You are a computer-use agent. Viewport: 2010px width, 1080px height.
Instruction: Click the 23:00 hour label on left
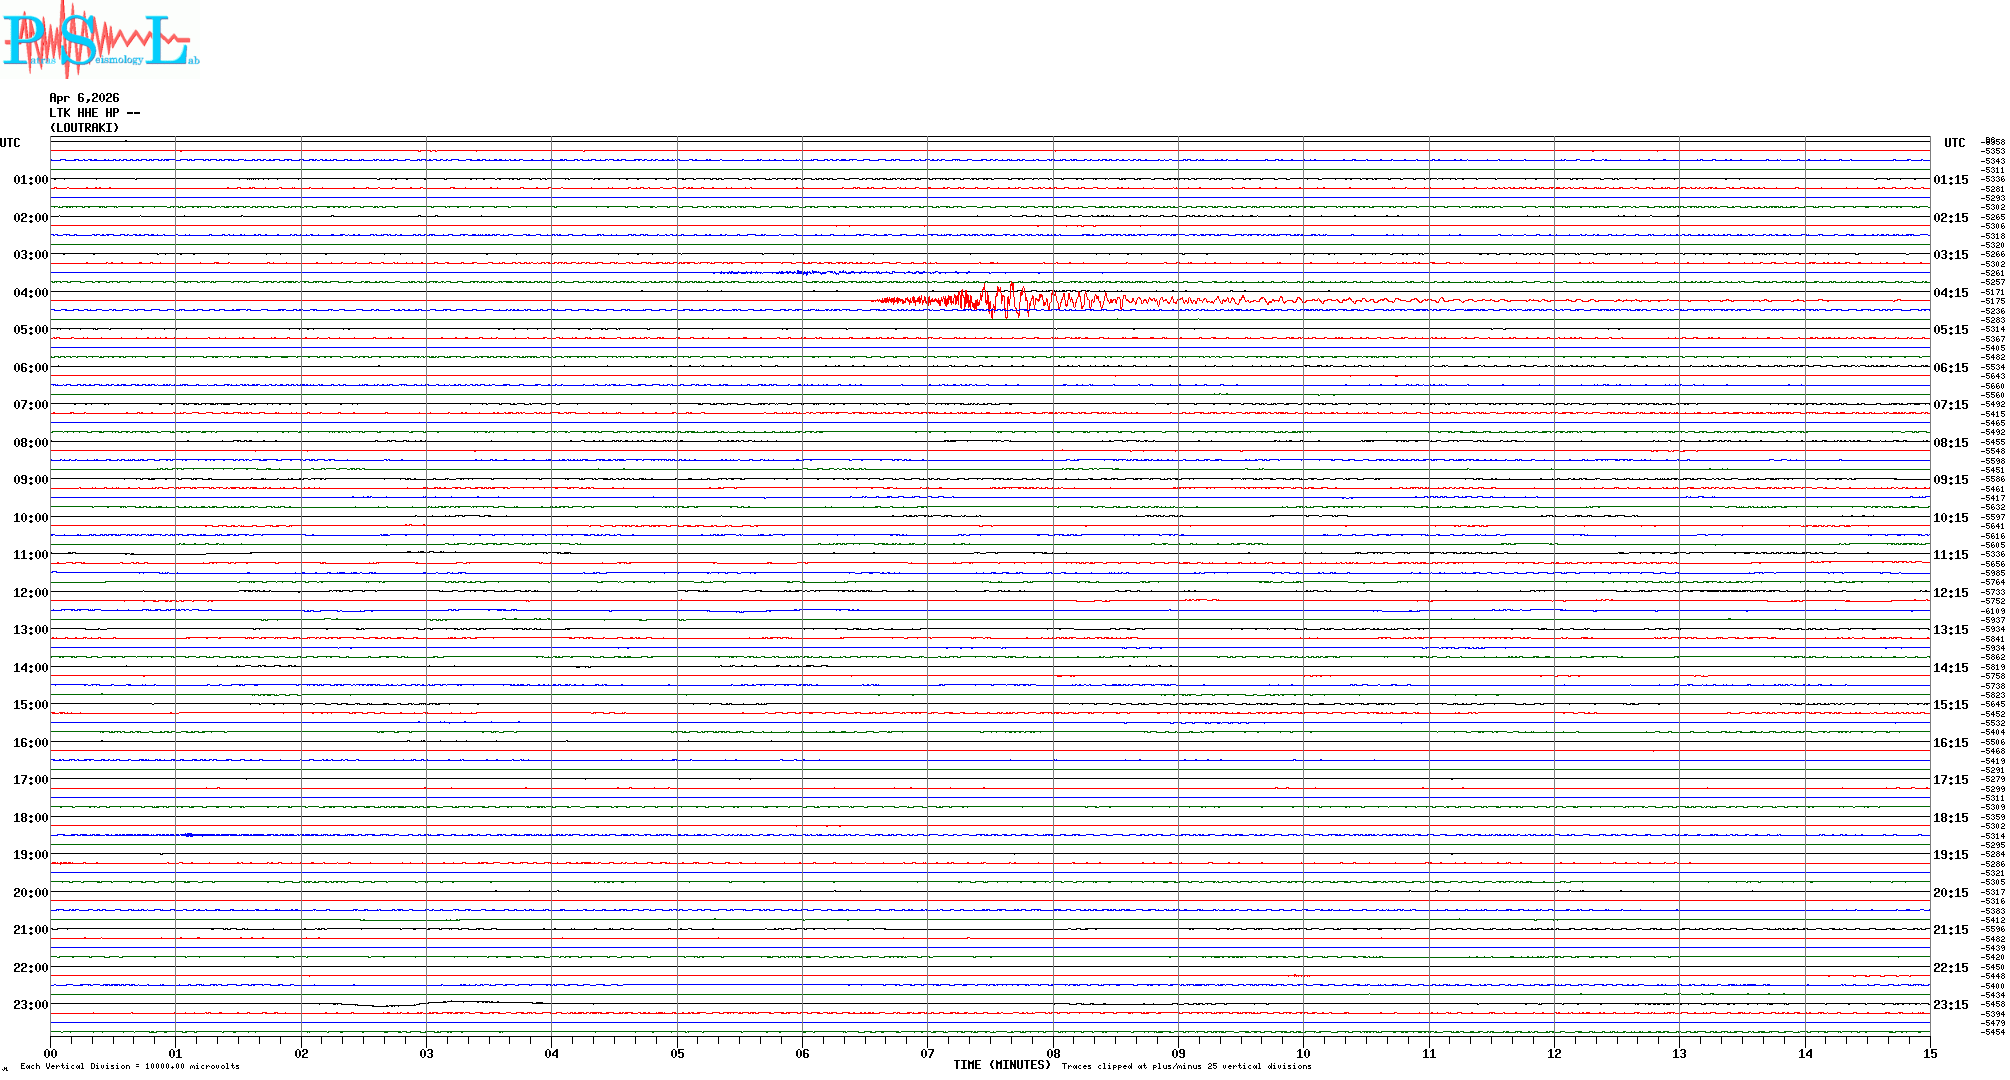(x=30, y=1005)
